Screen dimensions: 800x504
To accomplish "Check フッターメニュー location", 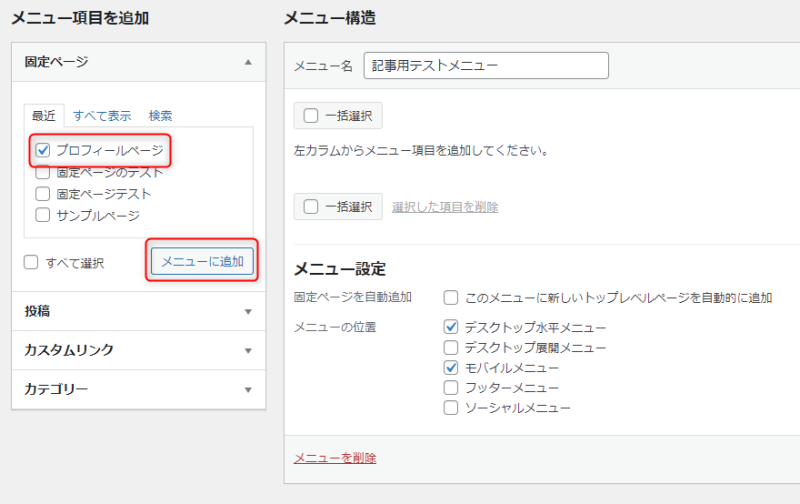I will (451, 388).
